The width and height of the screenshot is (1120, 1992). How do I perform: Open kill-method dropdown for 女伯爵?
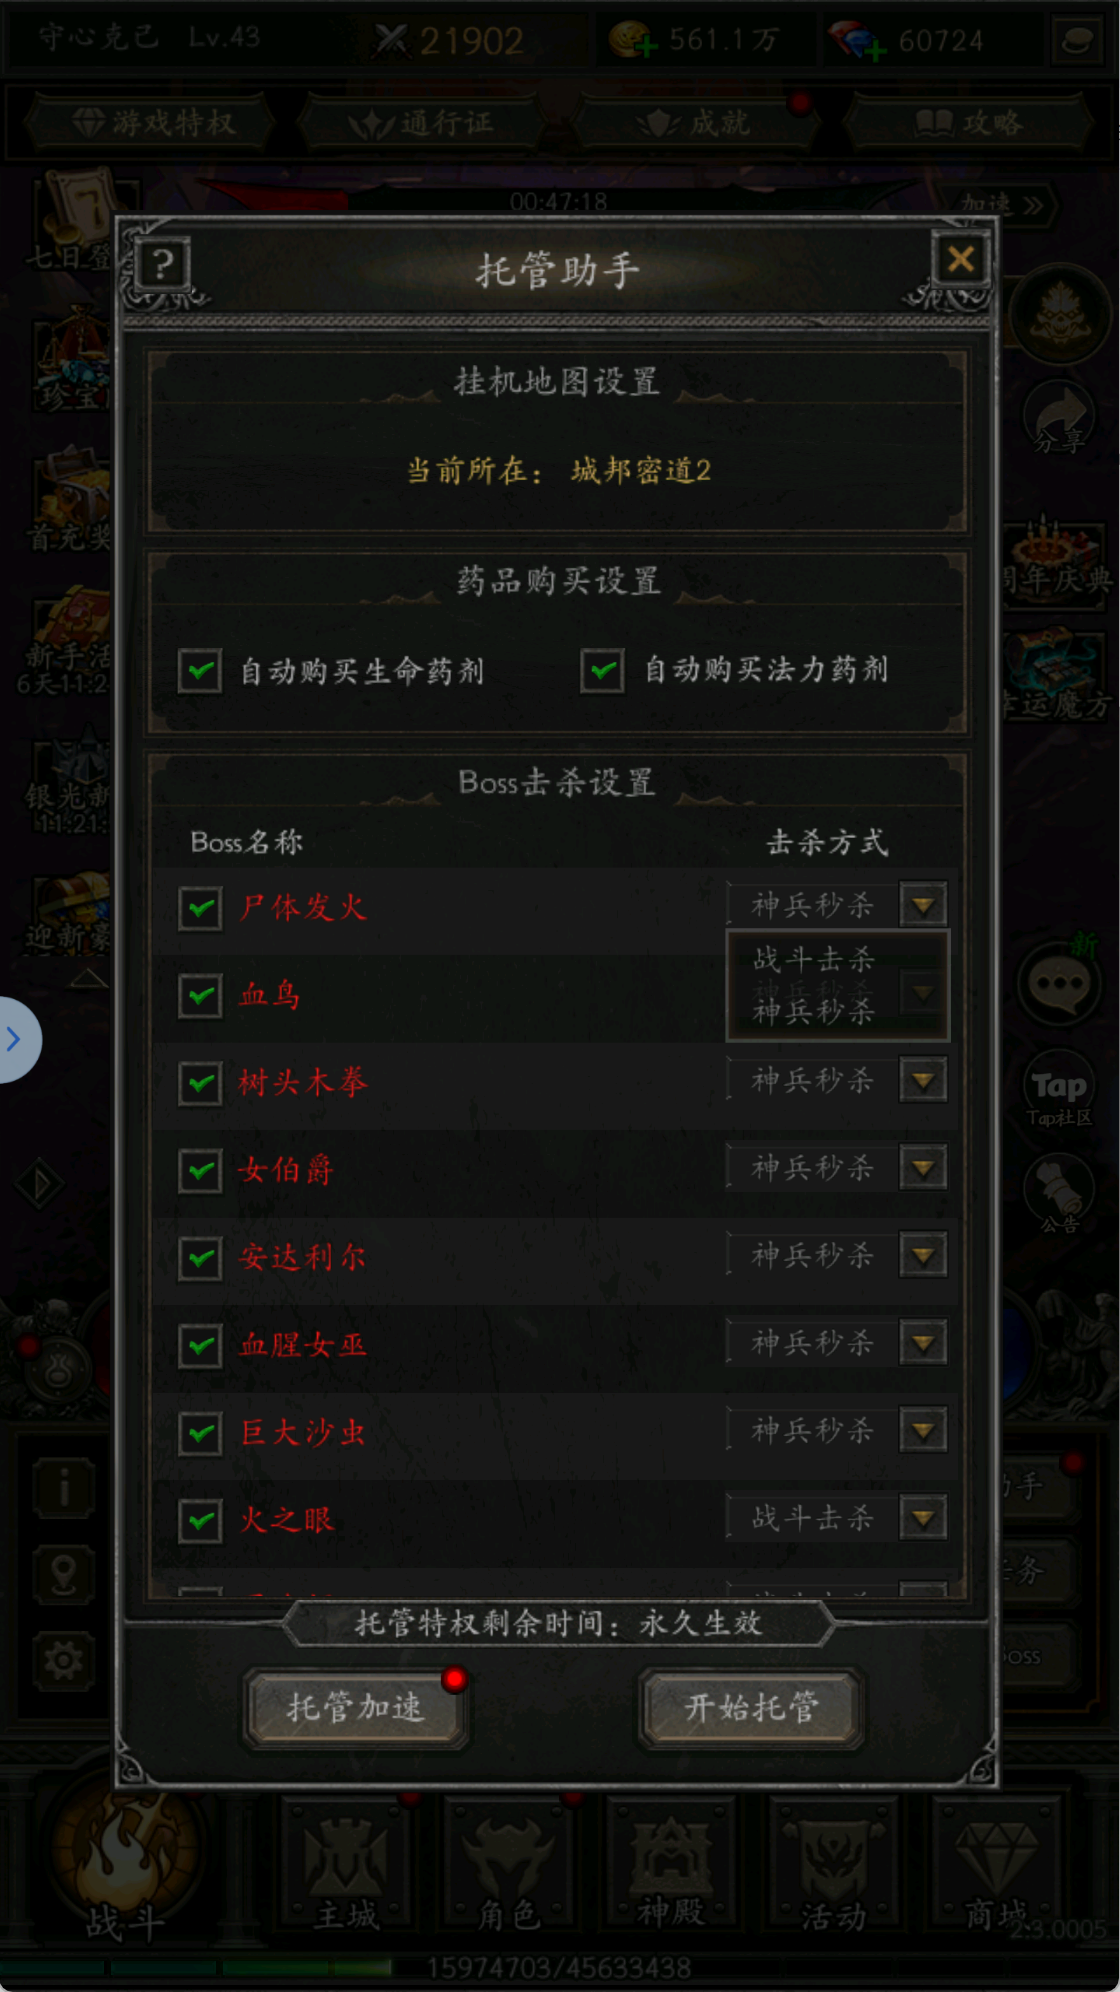923,1167
